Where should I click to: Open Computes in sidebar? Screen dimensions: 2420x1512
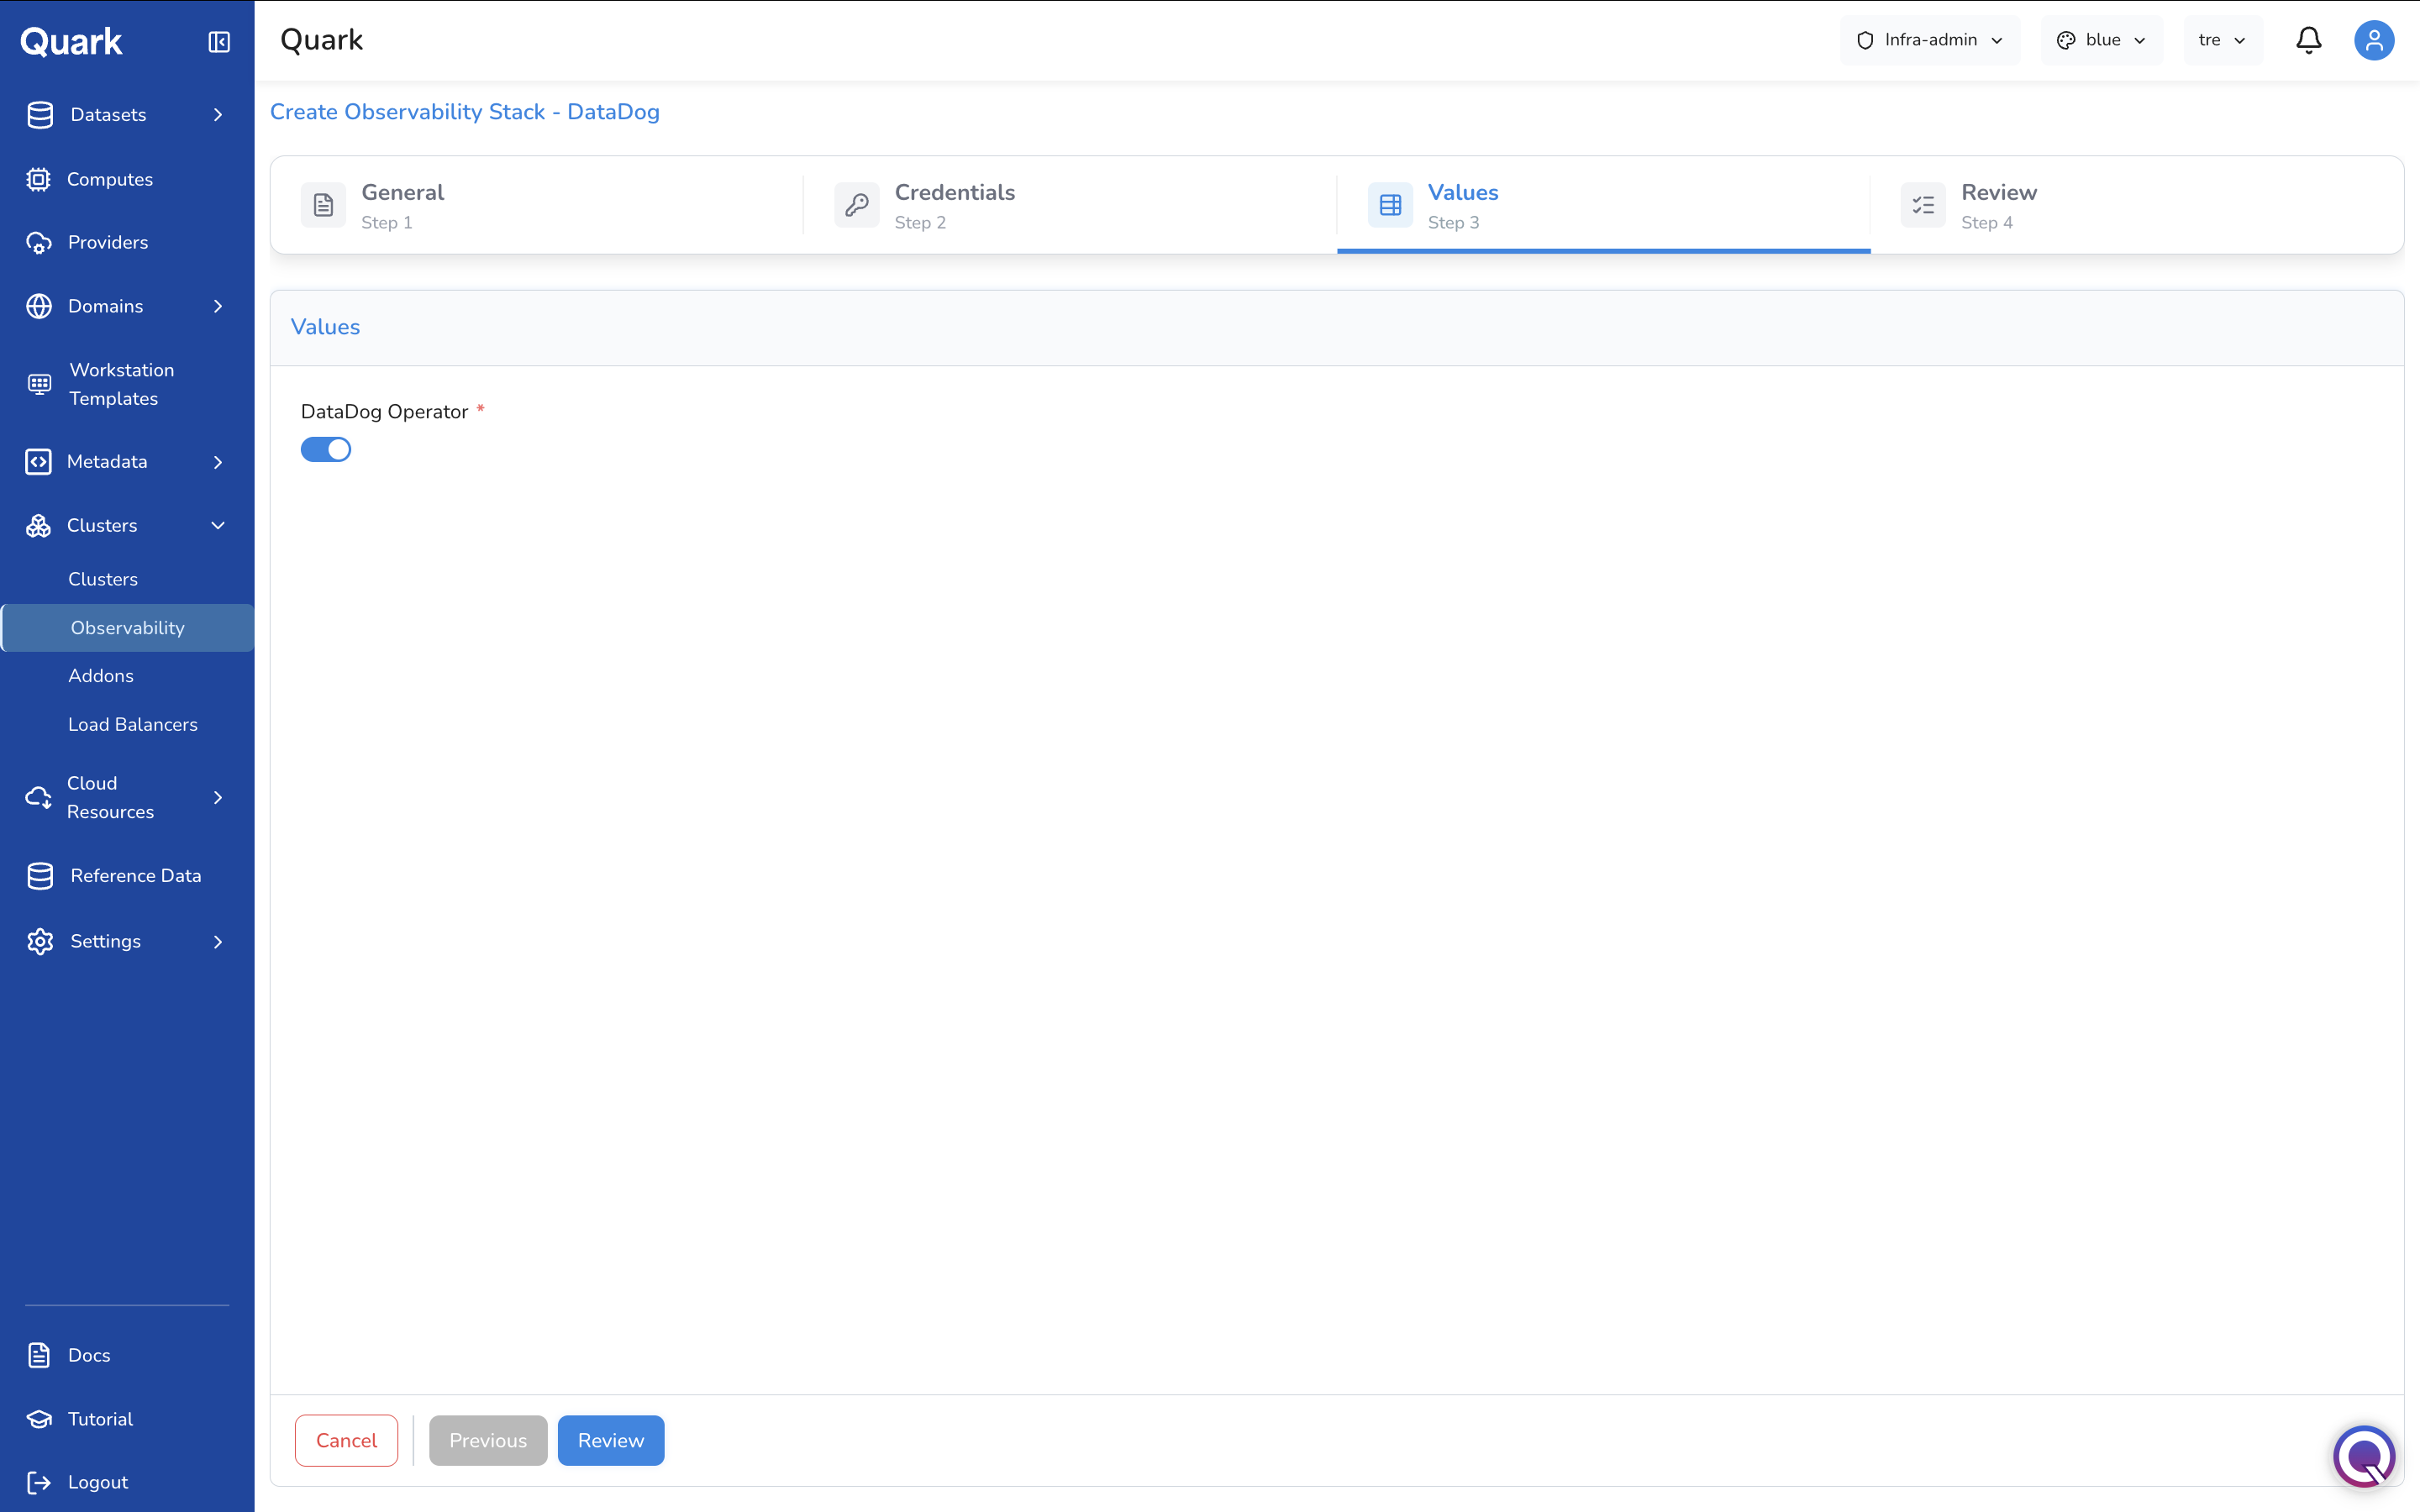[110, 179]
